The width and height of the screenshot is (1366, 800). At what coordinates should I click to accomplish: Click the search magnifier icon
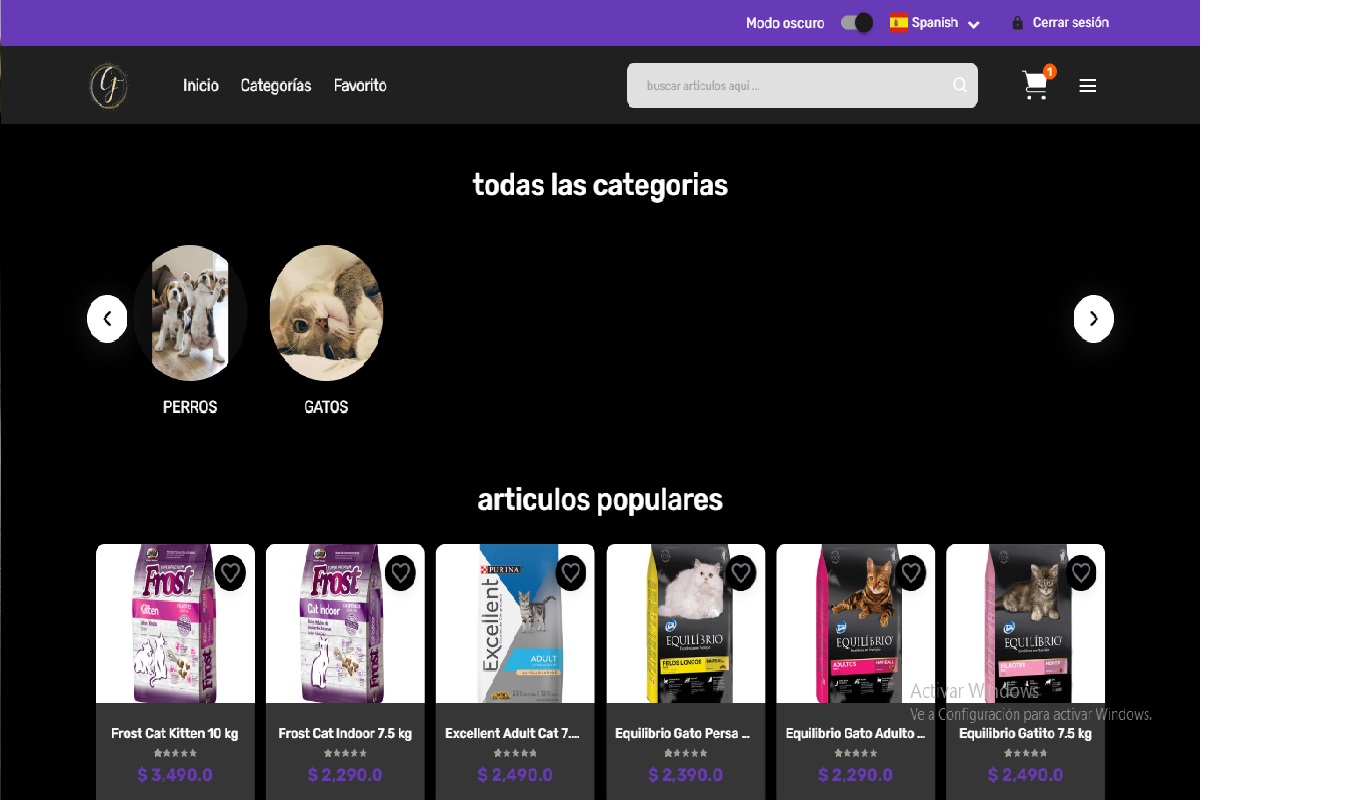coord(960,85)
